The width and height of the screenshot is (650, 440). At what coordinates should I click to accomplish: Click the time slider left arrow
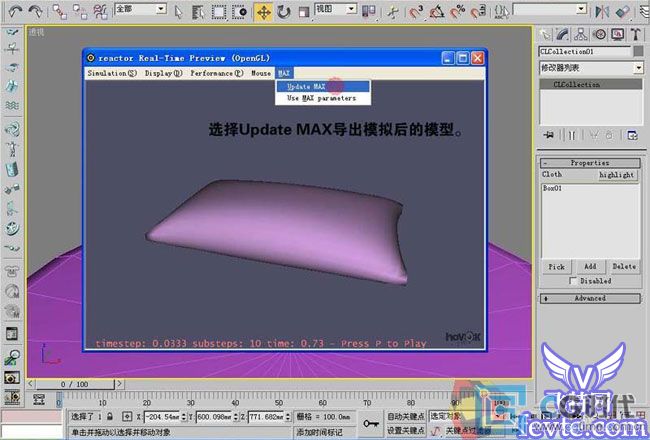(x=31, y=384)
